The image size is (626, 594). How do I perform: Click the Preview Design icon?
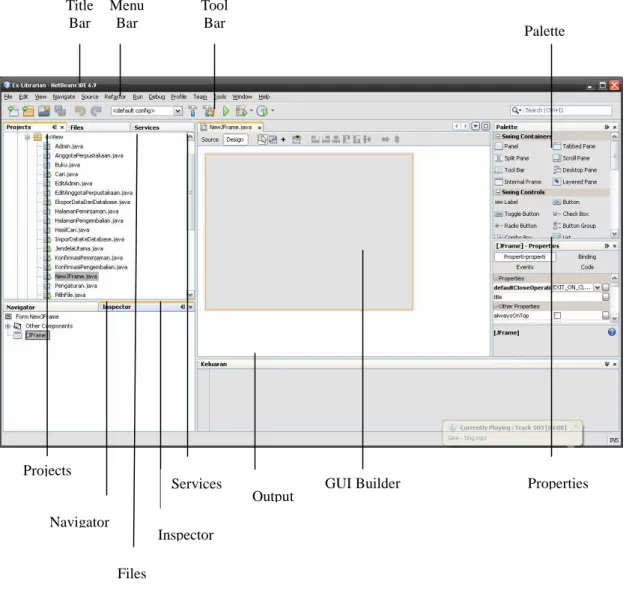[x=296, y=139]
